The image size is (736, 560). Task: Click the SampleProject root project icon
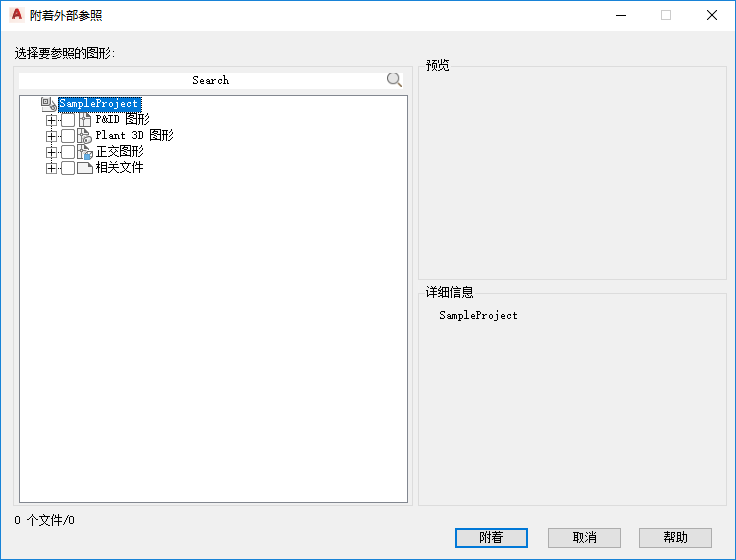[x=48, y=104]
